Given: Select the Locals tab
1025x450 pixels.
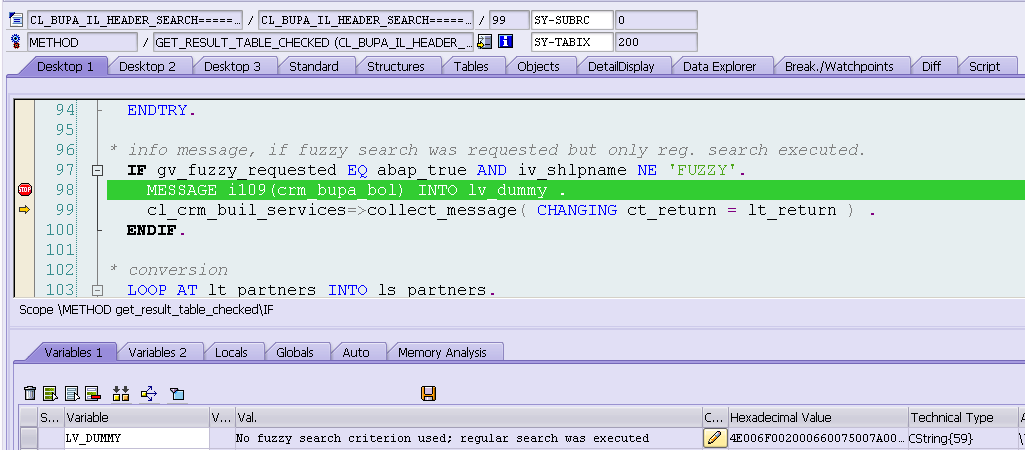Looking at the screenshot, I should click(231, 352).
